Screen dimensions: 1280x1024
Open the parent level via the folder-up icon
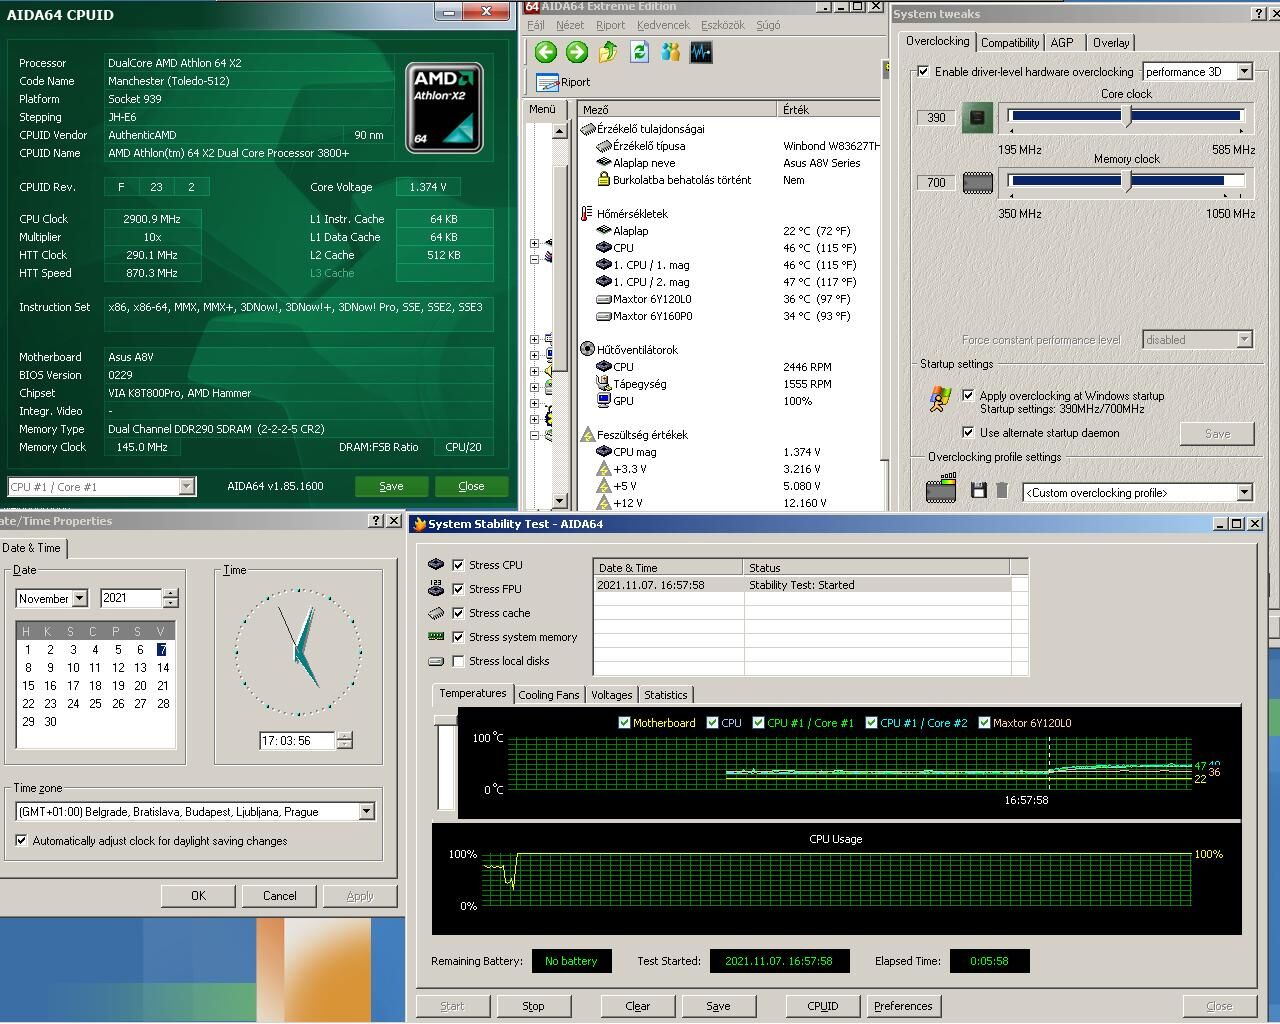pos(608,52)
